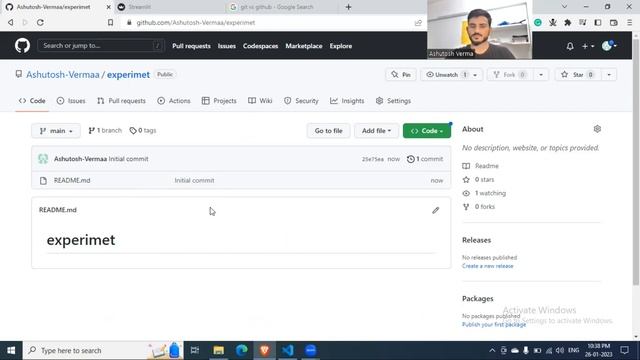Open the Add file dropdown

376,131
